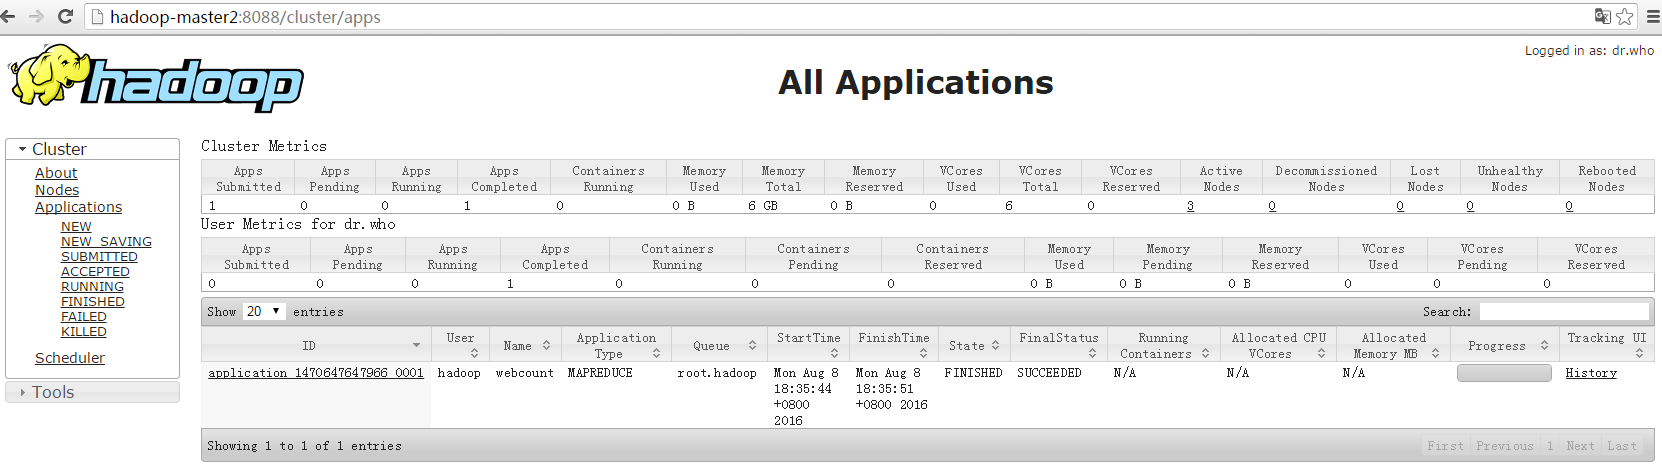Go to First page of entries
Image resolution: width=1662 pixels, height=468 pixels.
pos(1445,446)
